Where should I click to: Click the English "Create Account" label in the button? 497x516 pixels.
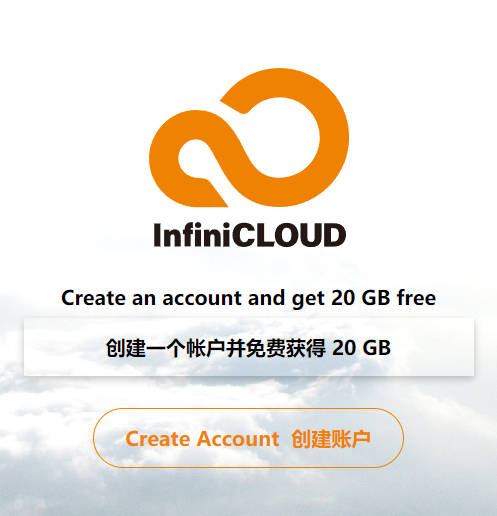202,439
